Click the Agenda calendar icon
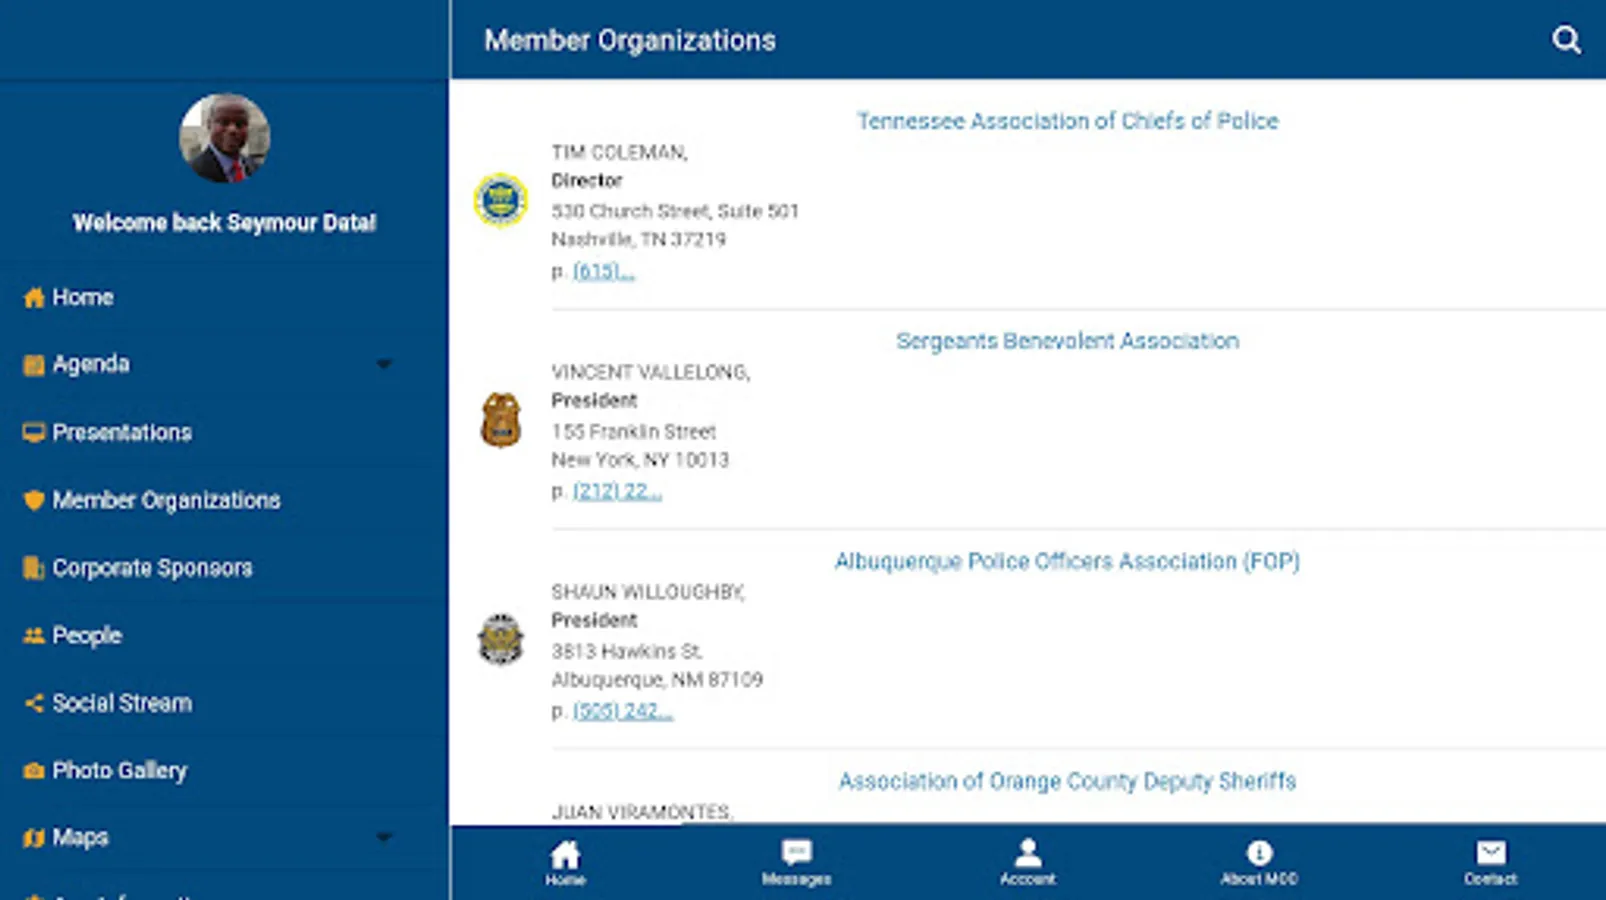The width and height of the screenshot is (1606, 900). 34,365
